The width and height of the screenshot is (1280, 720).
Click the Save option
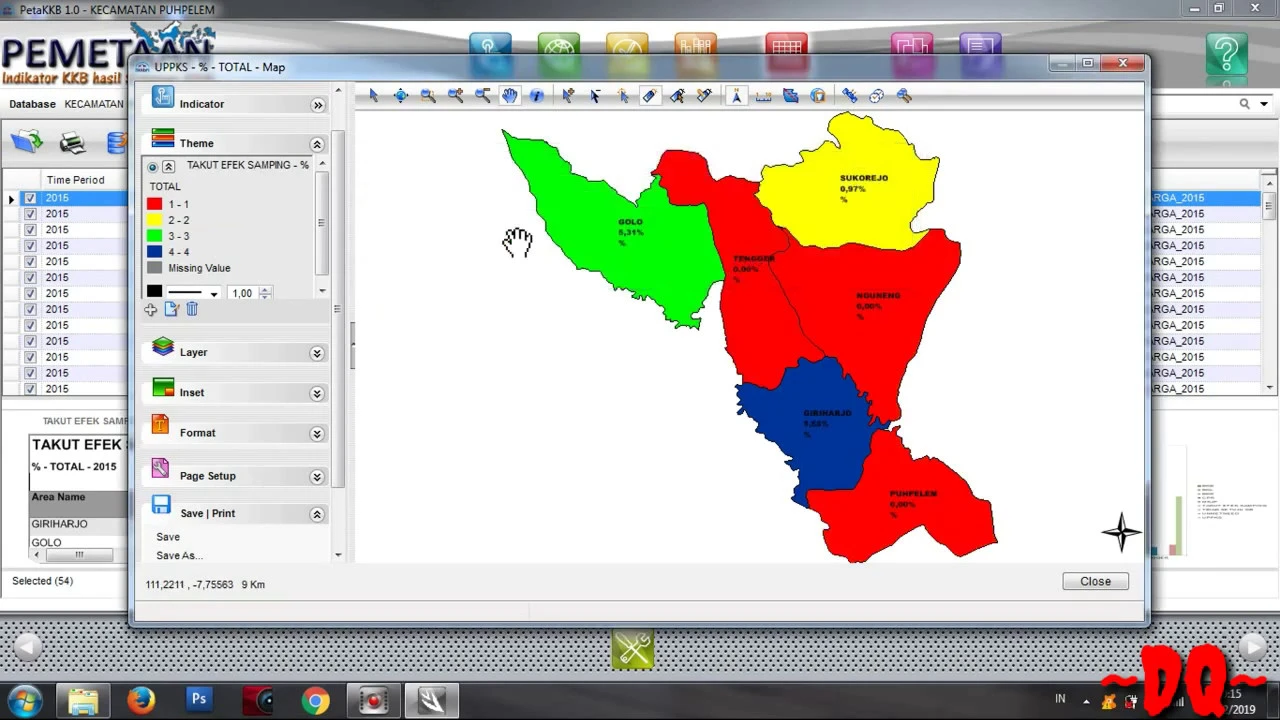click(168, 537)
